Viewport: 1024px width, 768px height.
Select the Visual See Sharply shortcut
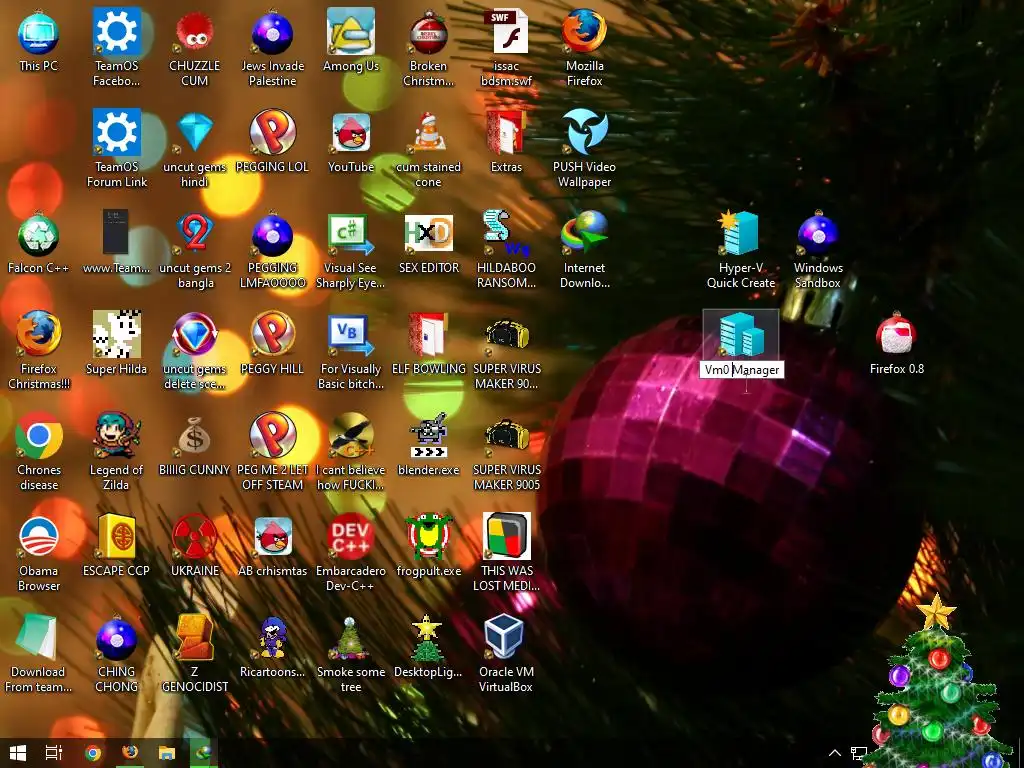click(351, 234)
